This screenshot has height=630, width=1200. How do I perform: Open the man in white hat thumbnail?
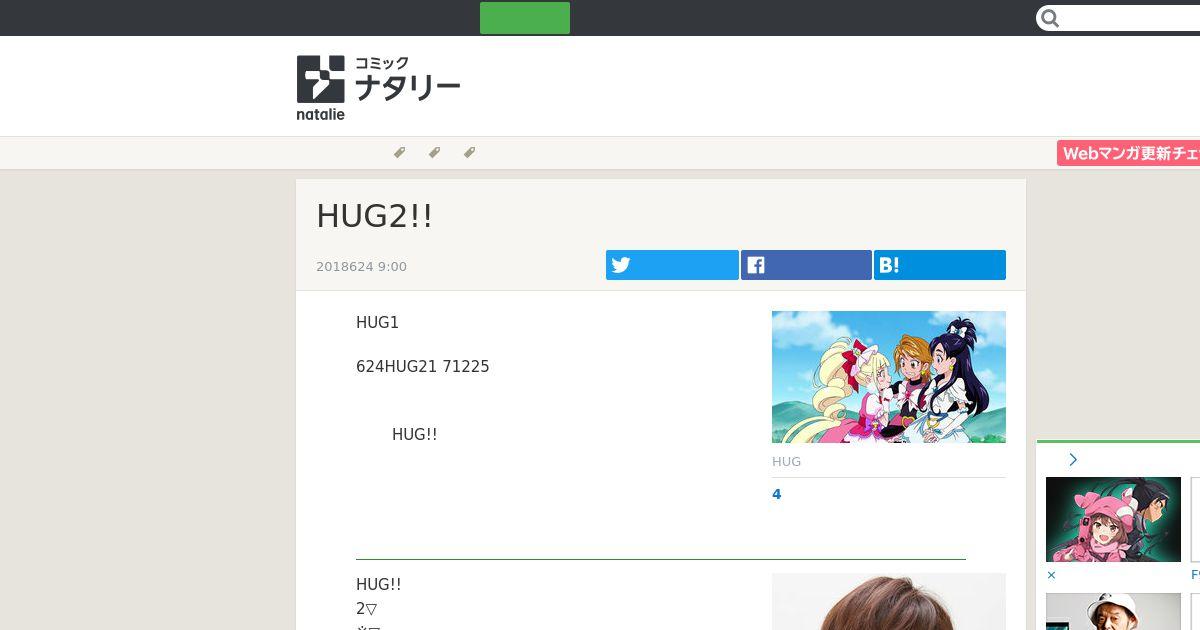click(1113, 611)
